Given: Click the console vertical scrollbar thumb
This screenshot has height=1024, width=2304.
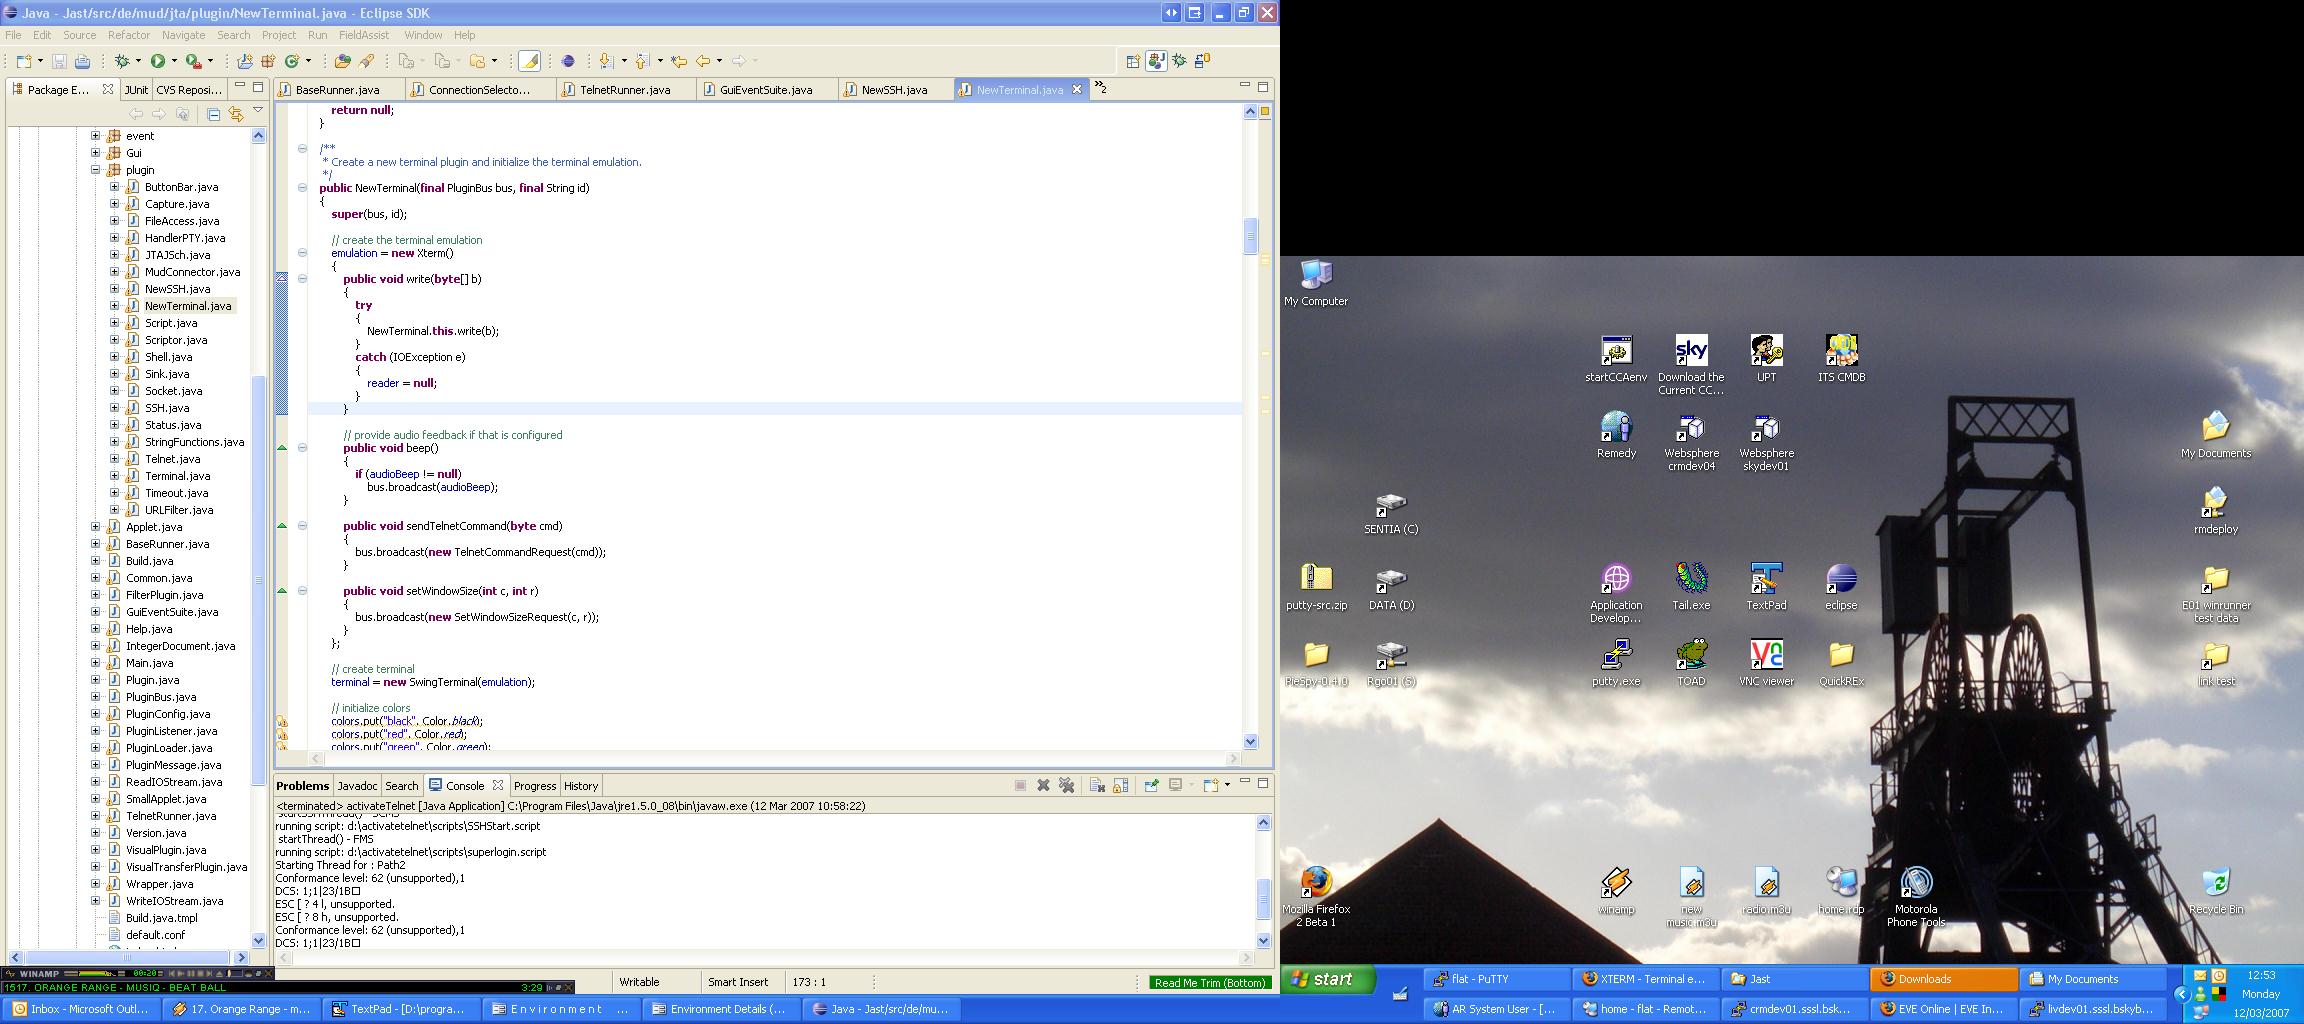Looking at the screenshot, I should [1263, 897].
